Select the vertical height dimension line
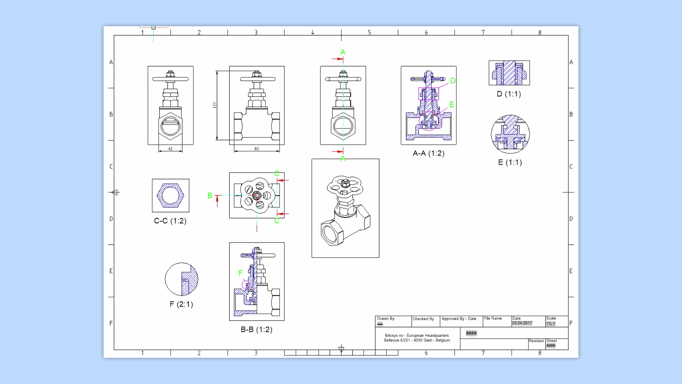 tap(217, 106)
